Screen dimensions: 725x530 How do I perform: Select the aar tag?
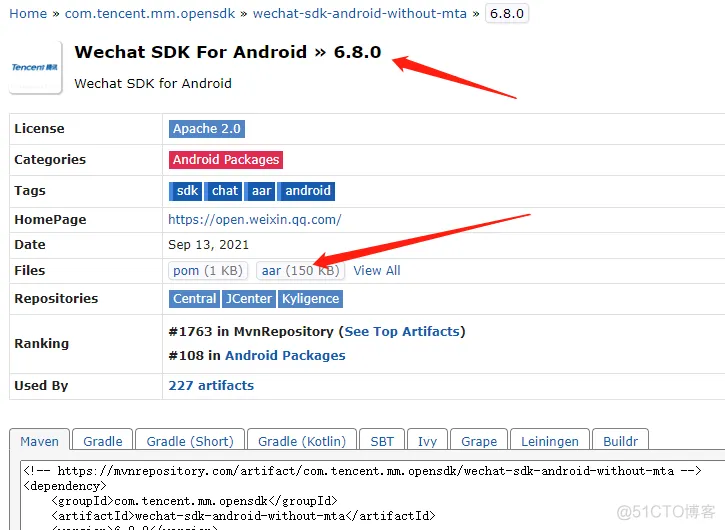(x=260, y=191)
